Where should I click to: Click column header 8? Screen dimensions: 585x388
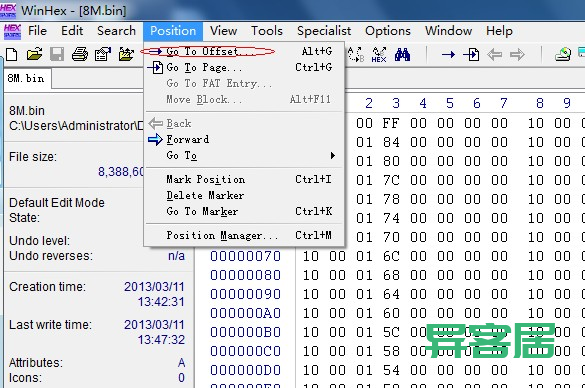coord(539,103)
